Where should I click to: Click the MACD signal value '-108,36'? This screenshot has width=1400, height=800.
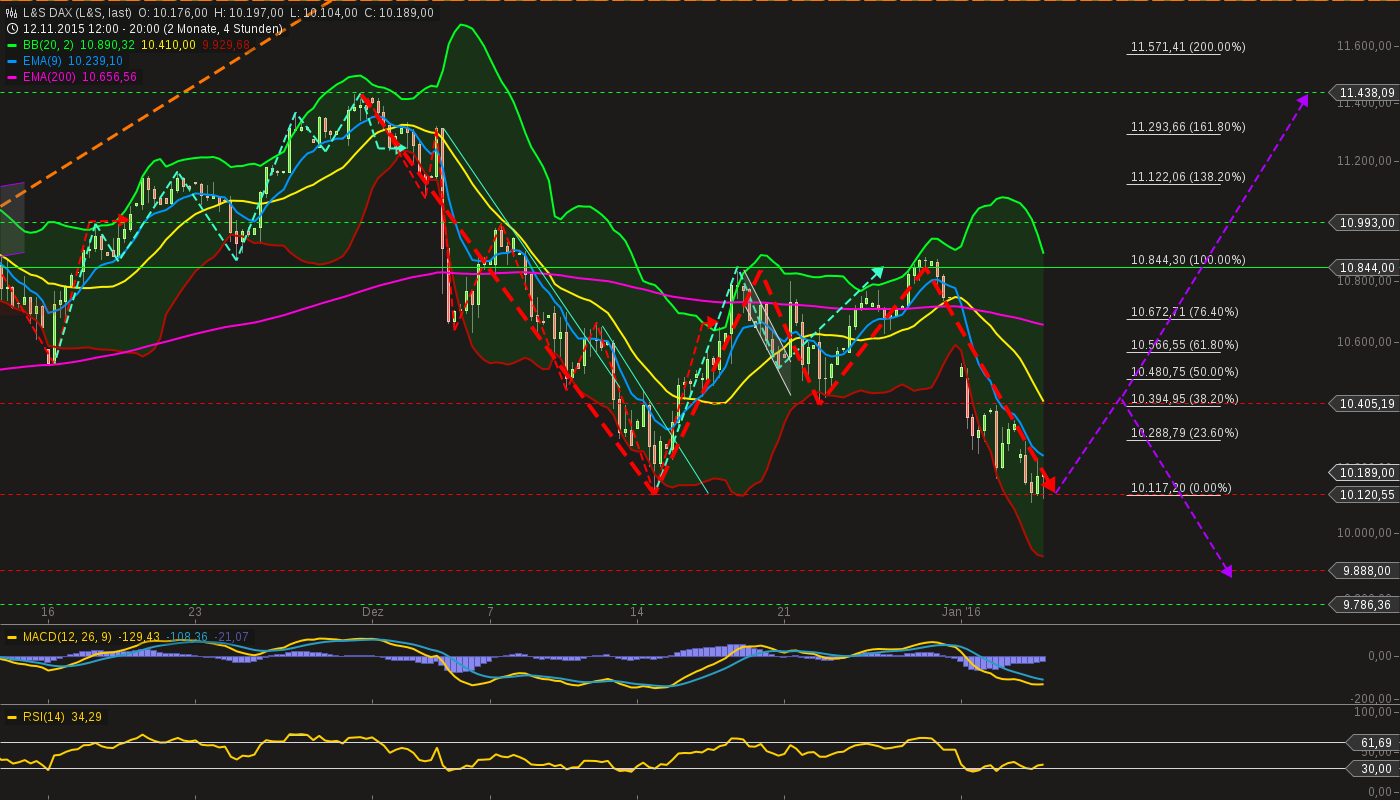(x=188, y=637)
